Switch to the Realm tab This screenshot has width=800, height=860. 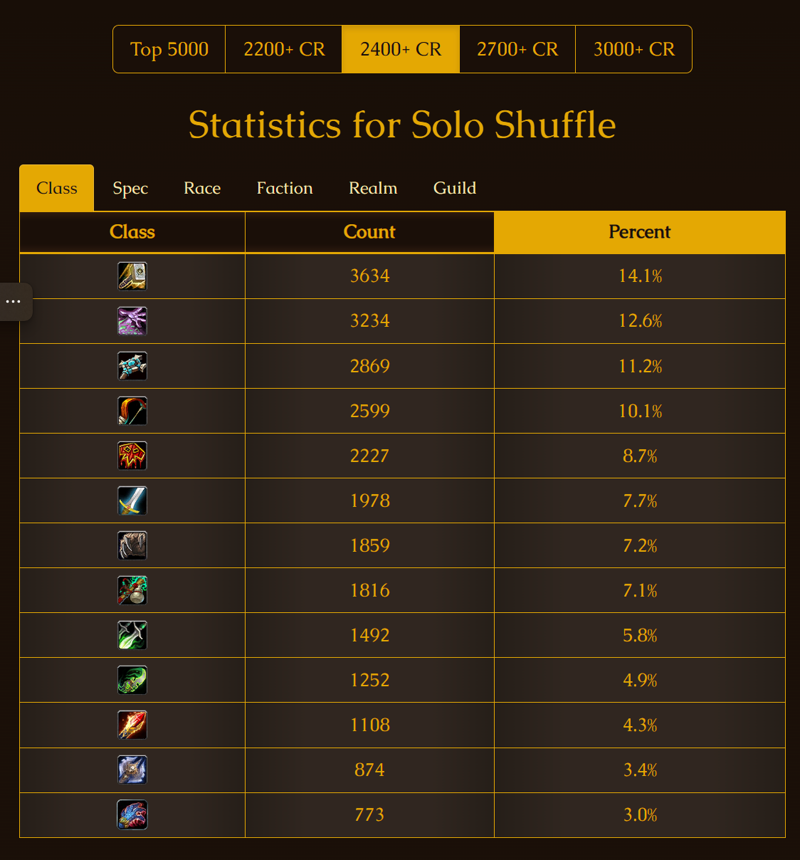tap(373, 188)
